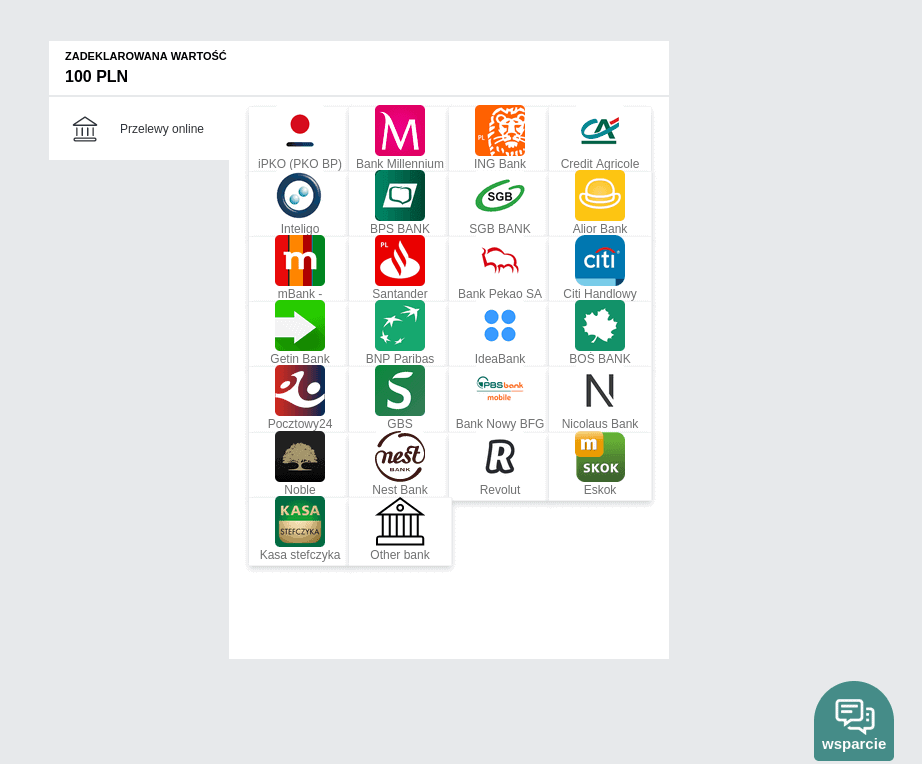Pick Bank Nowy BFG icon
The image size is (922, 764).
pyautogui.click(x=500, y=391)
